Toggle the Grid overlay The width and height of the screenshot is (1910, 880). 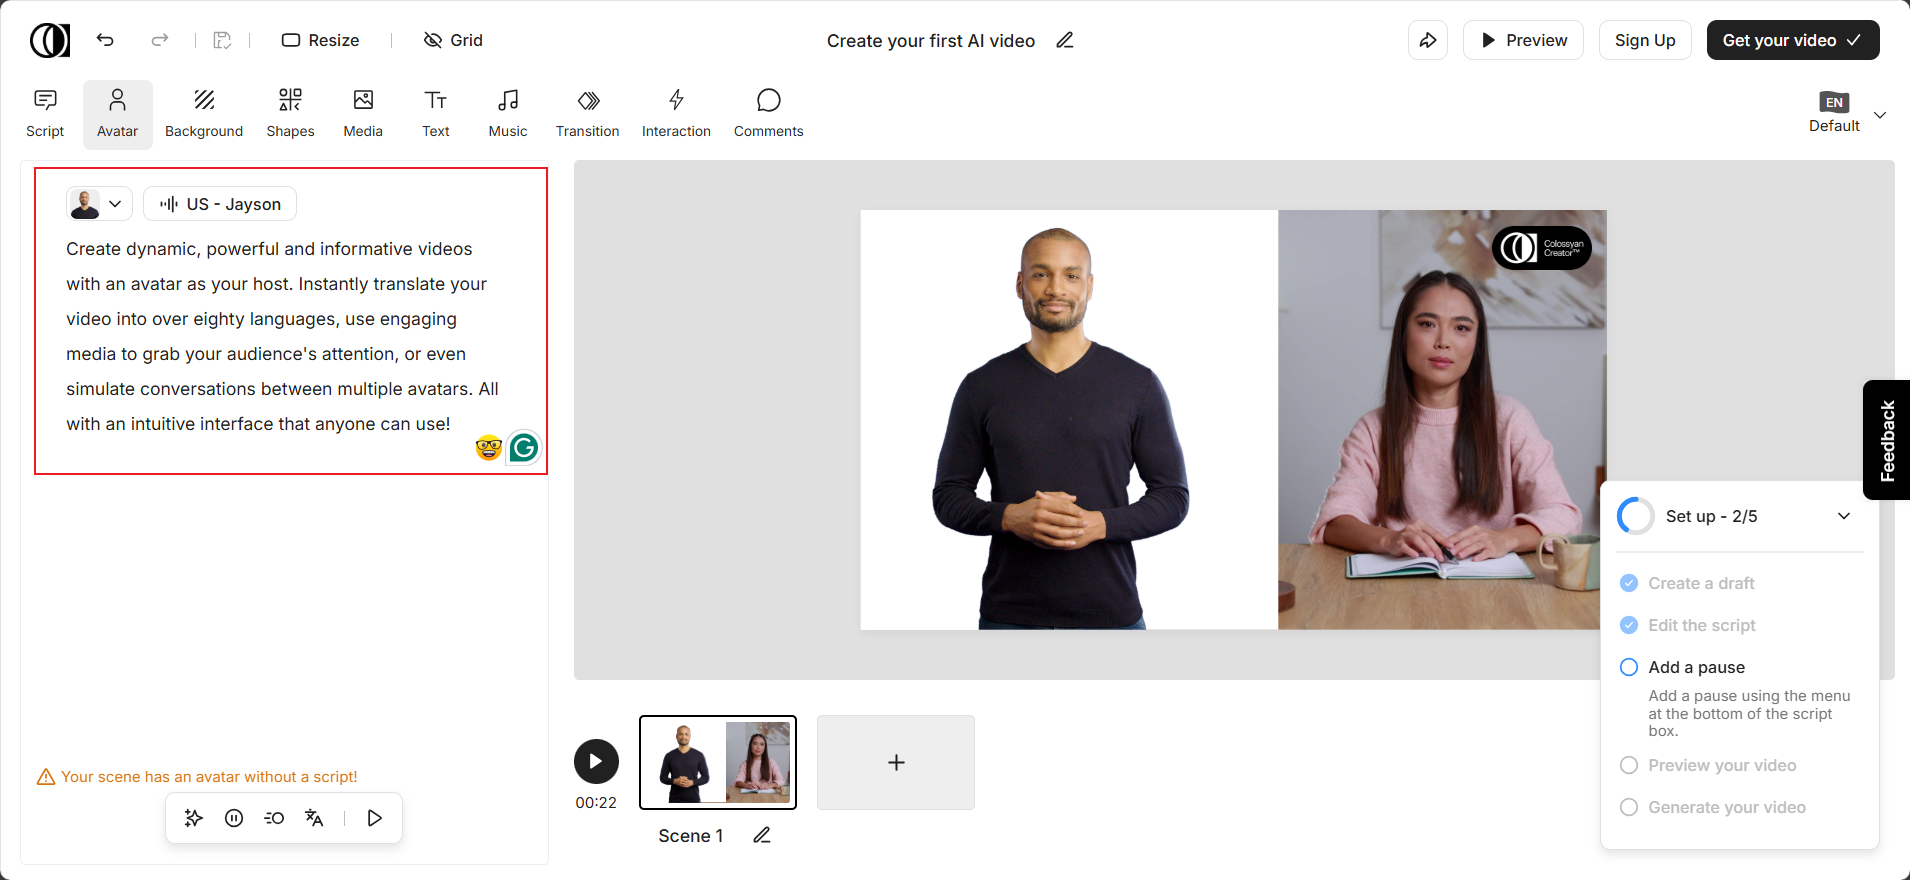tap(453, 40)
